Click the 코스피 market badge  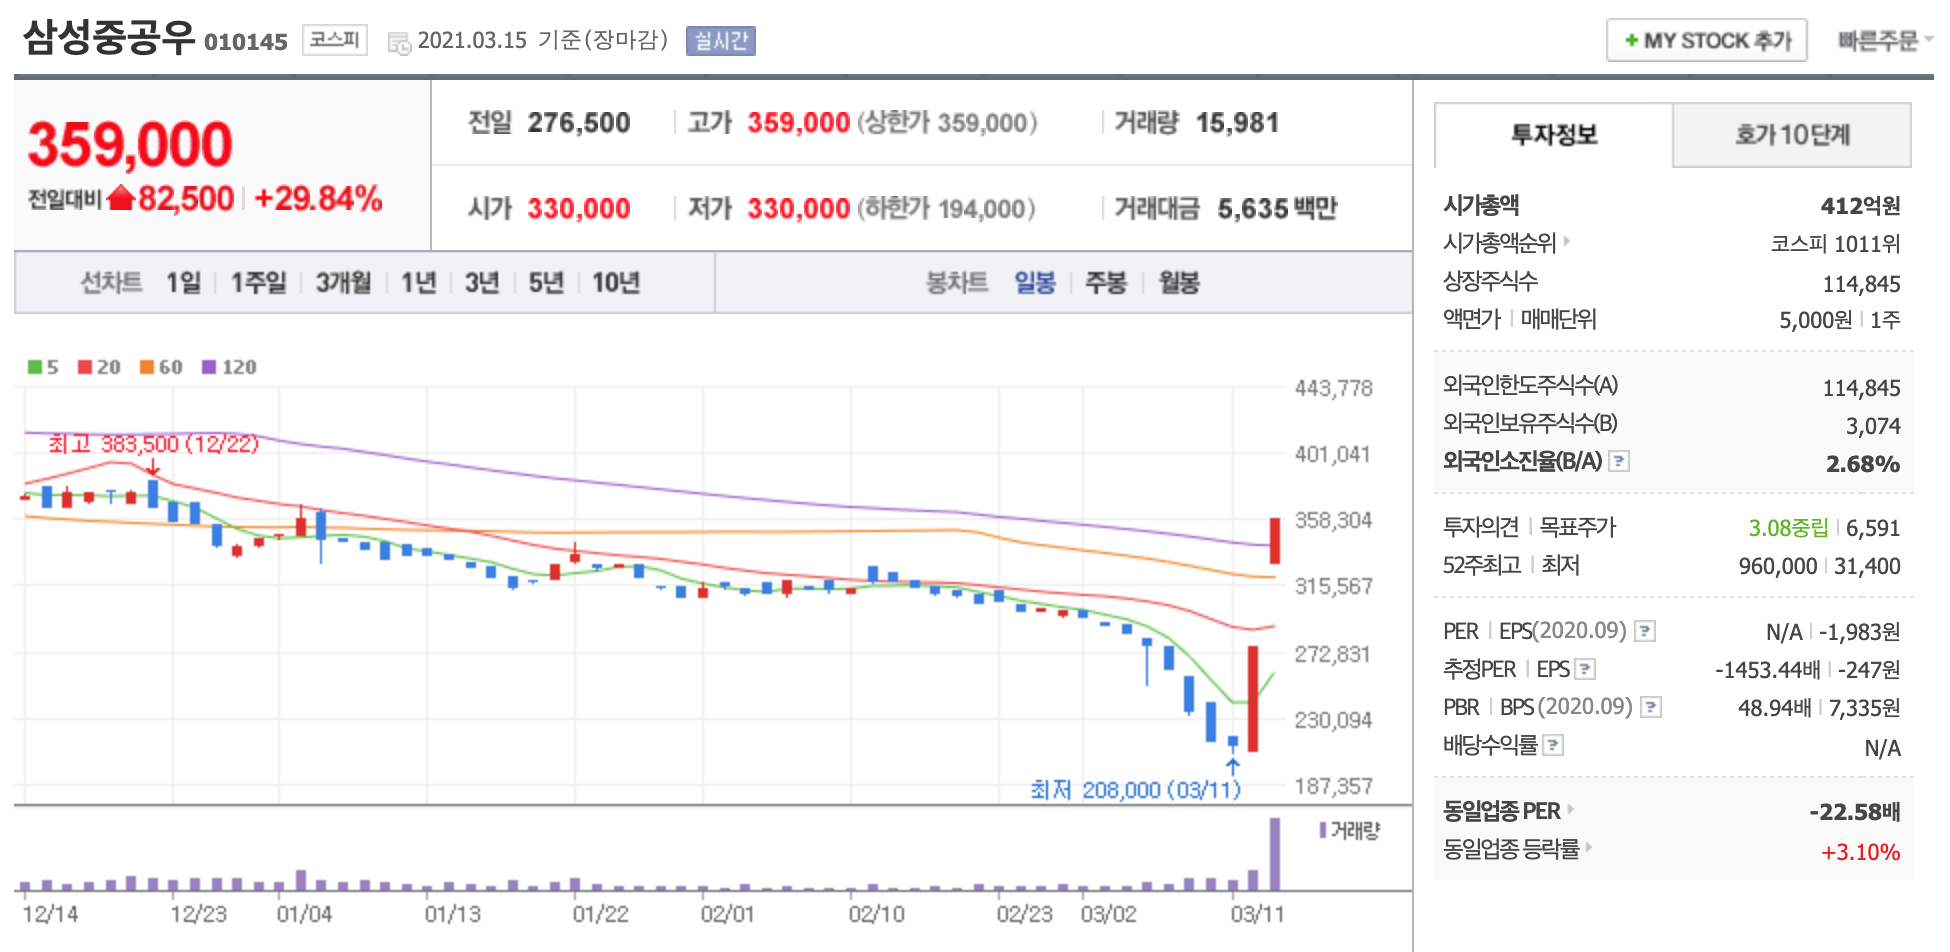click(335, 40)
